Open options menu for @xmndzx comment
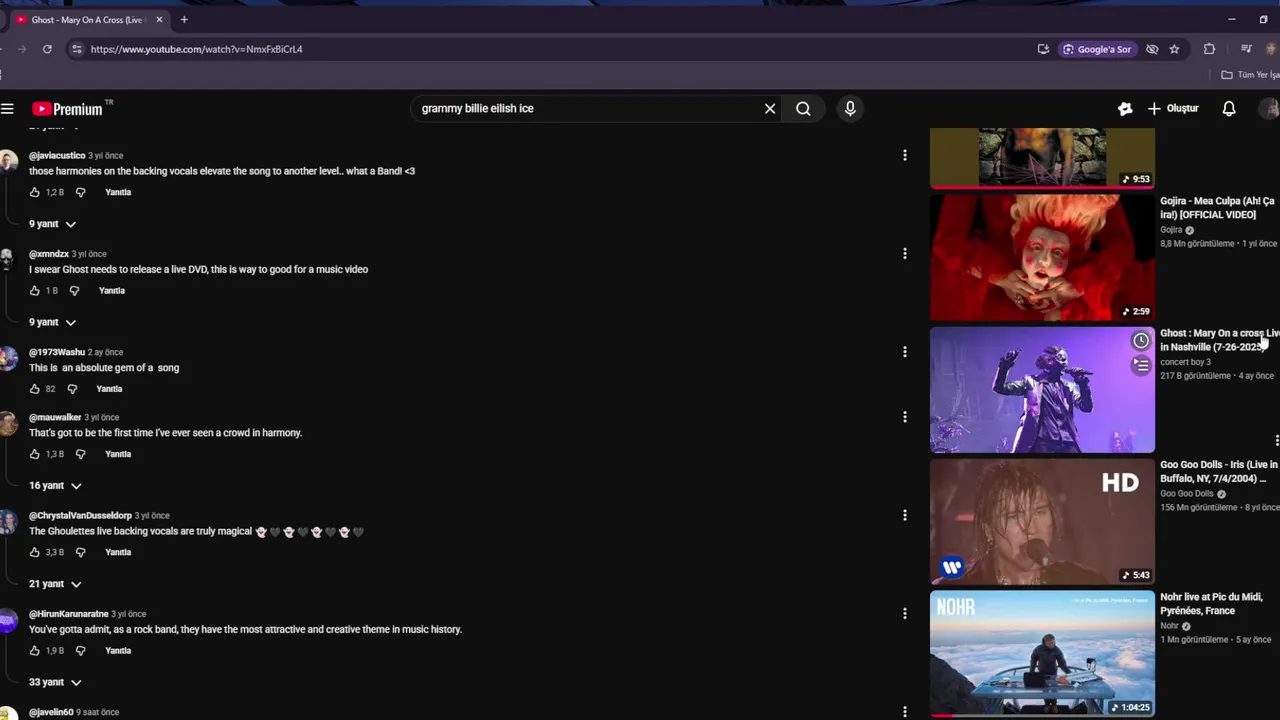 point(905,254)
